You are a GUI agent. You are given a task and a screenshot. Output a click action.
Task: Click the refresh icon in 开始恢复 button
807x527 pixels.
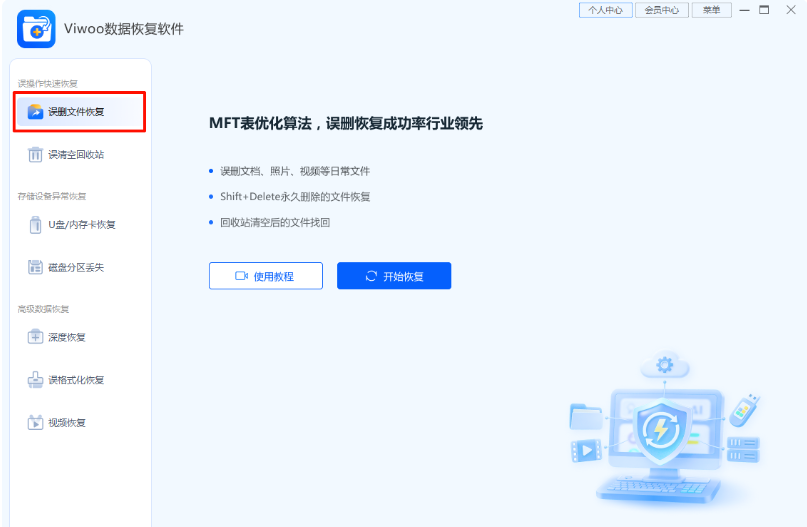point(371,276)
